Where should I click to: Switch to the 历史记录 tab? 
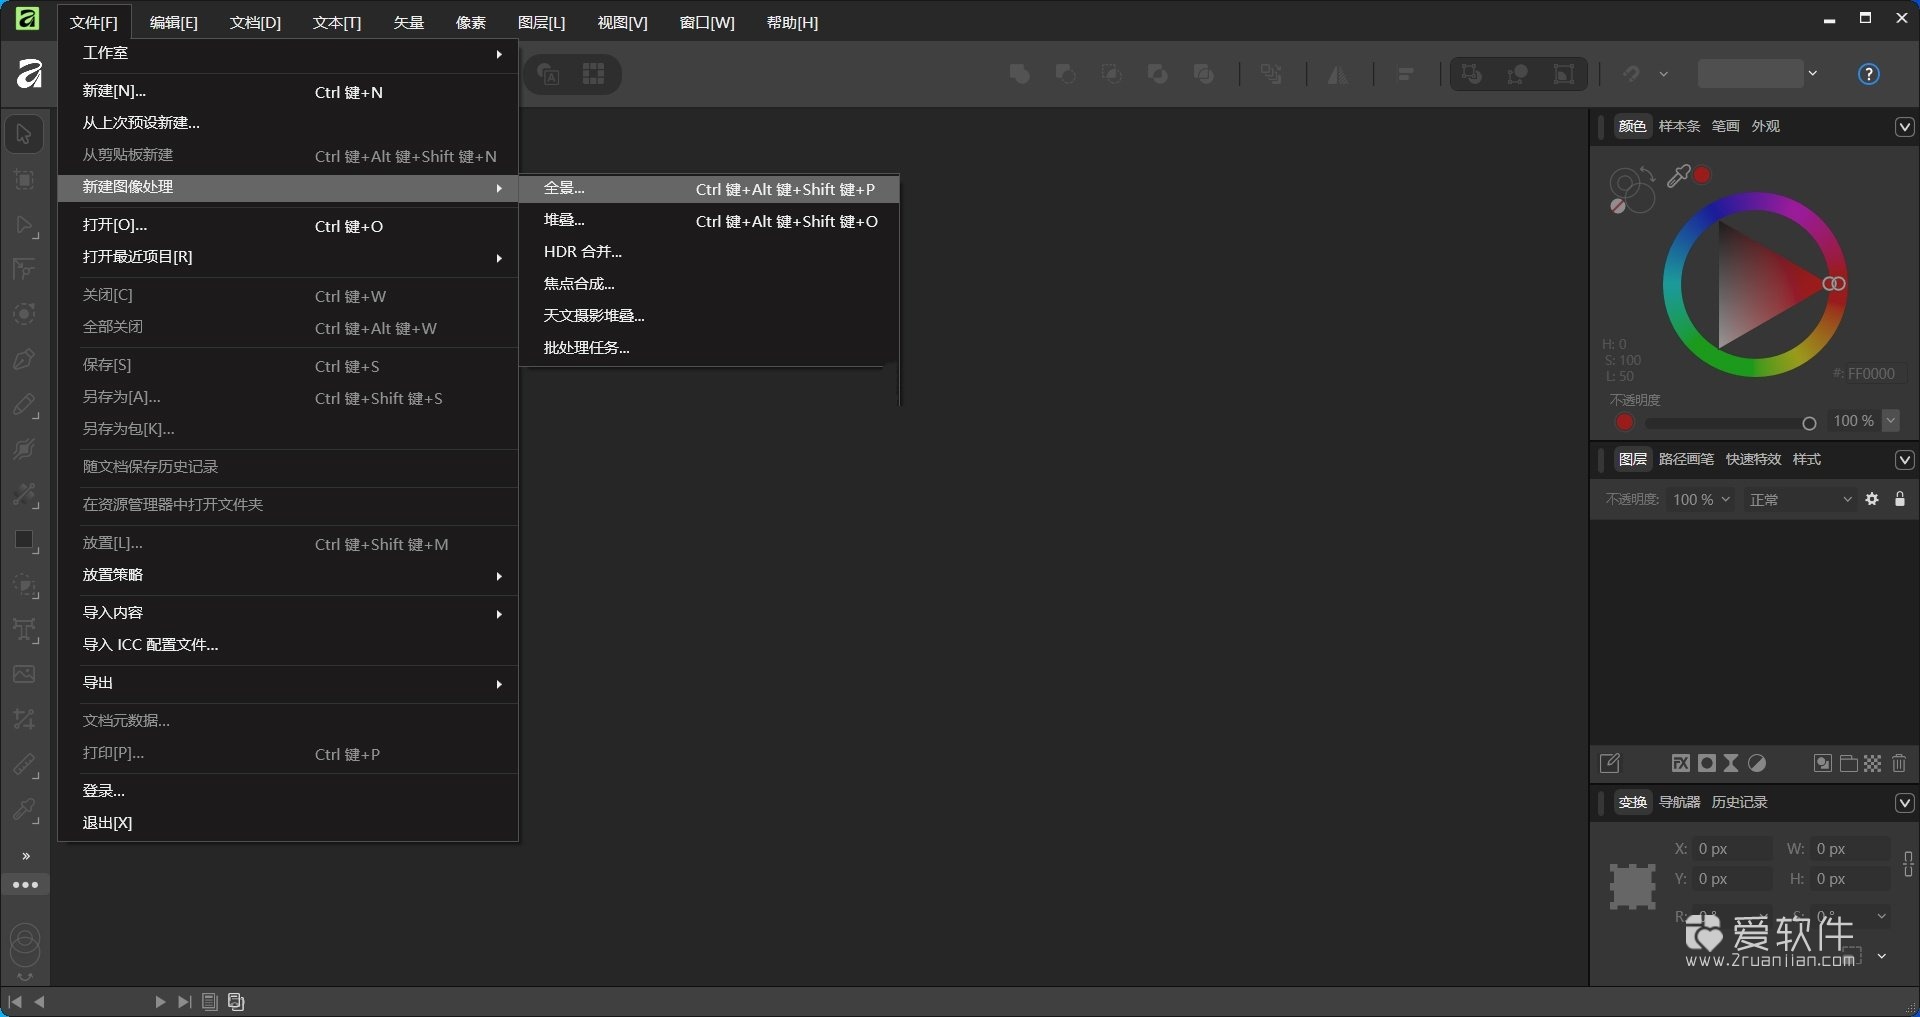(x=1739, y=801)
